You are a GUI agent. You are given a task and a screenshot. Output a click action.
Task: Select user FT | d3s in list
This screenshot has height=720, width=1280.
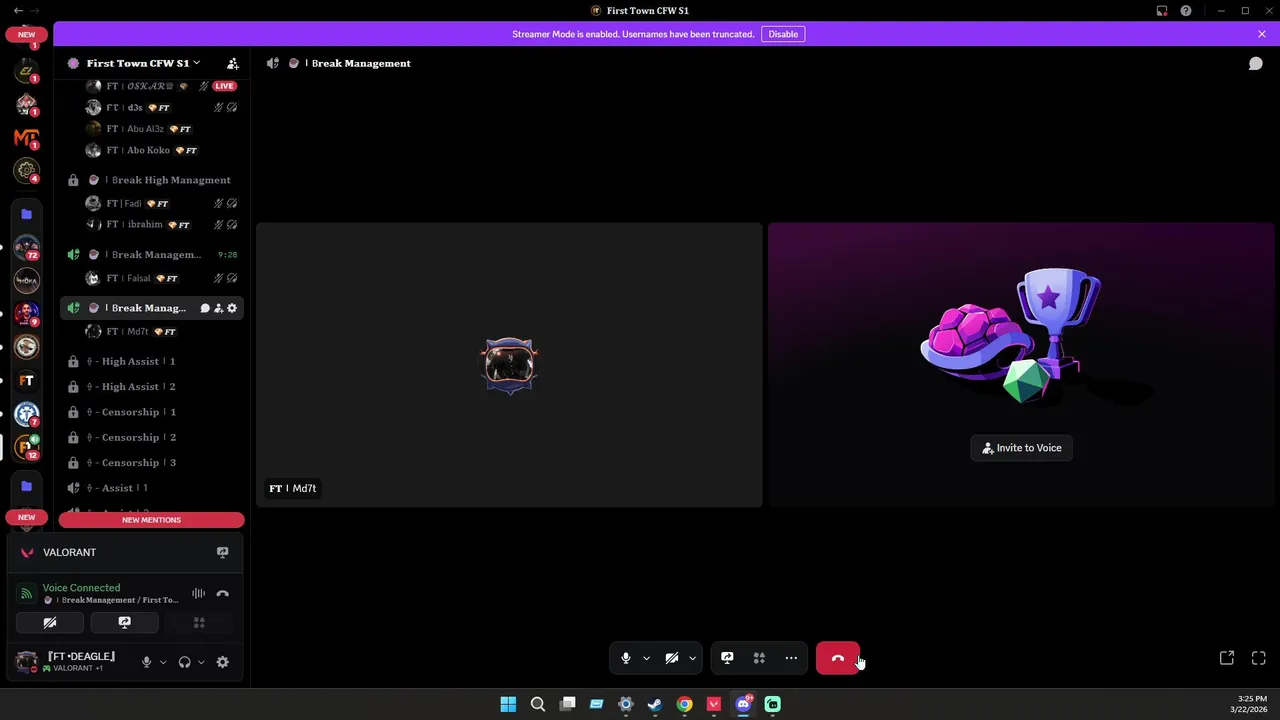click(x=161, y=107)
